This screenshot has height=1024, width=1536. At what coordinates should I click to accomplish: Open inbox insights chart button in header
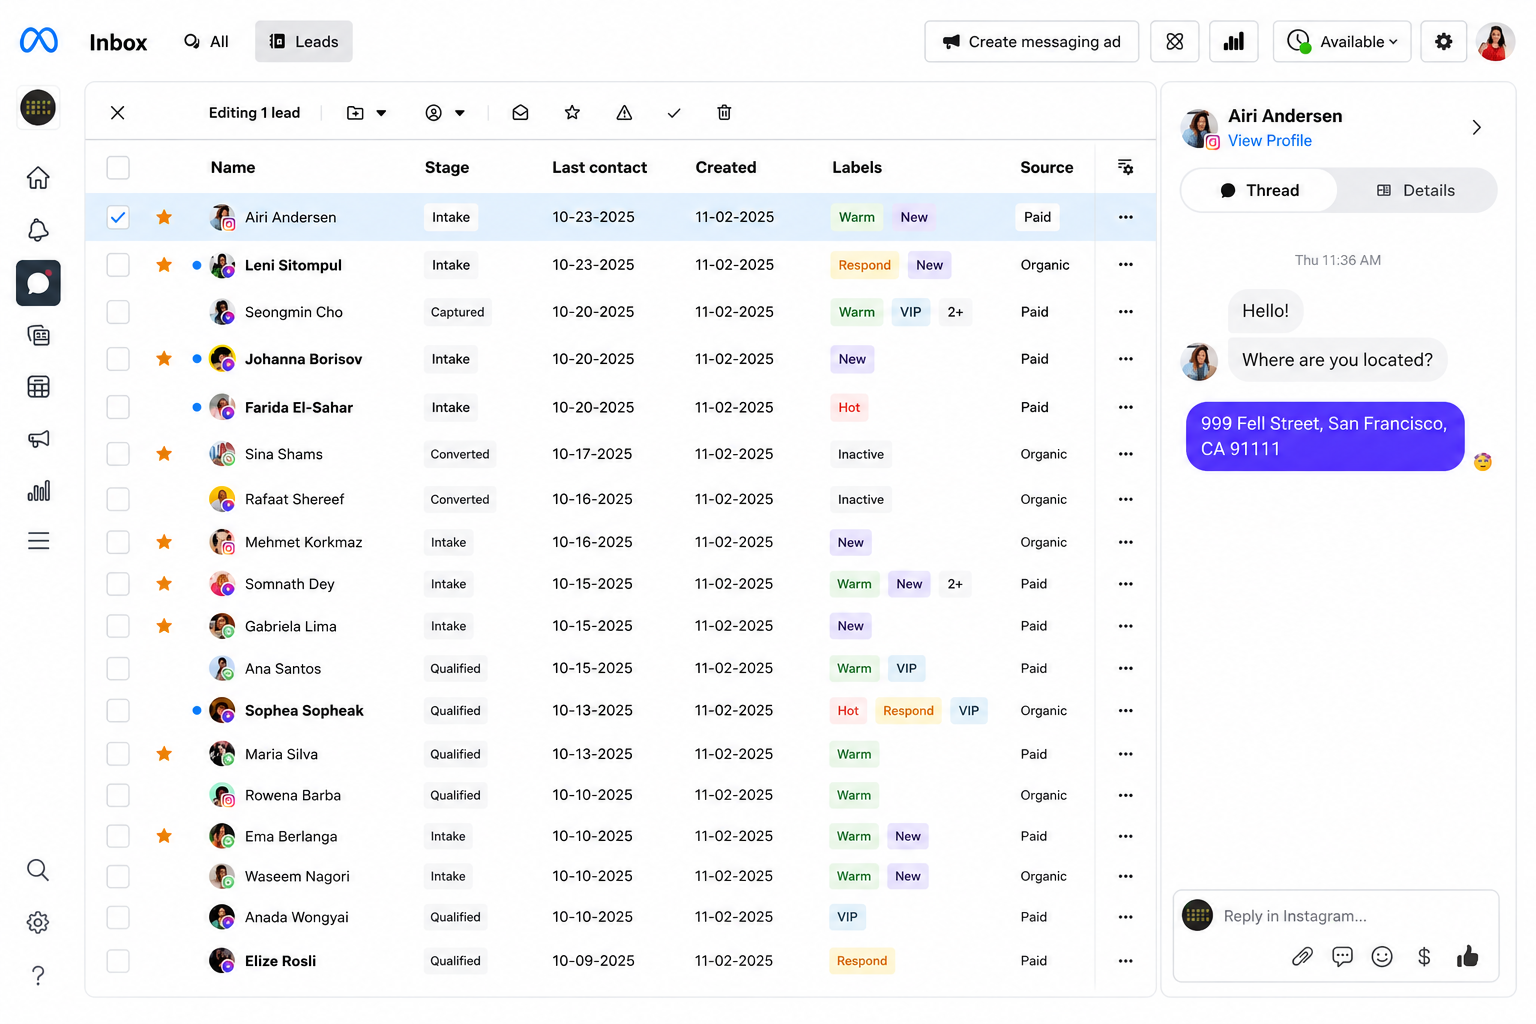pyautogui.click(x=1234, y=42)
